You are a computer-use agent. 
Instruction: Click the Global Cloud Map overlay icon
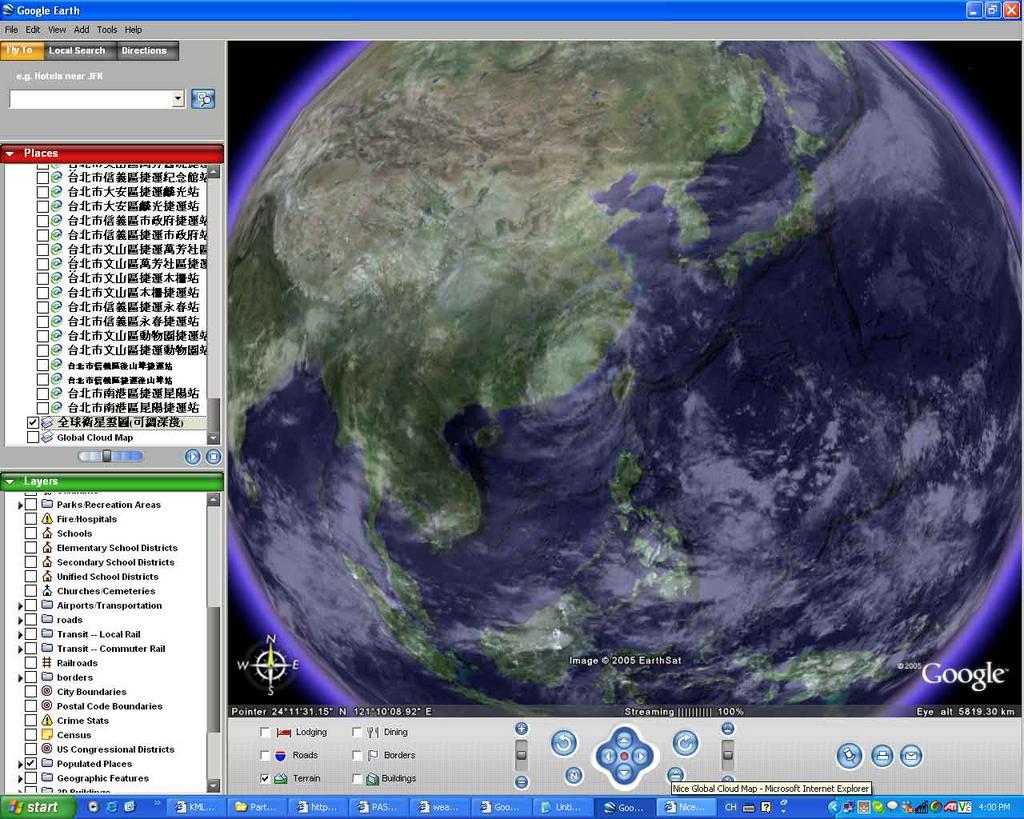pyautogui.click(x=47, y=438)
